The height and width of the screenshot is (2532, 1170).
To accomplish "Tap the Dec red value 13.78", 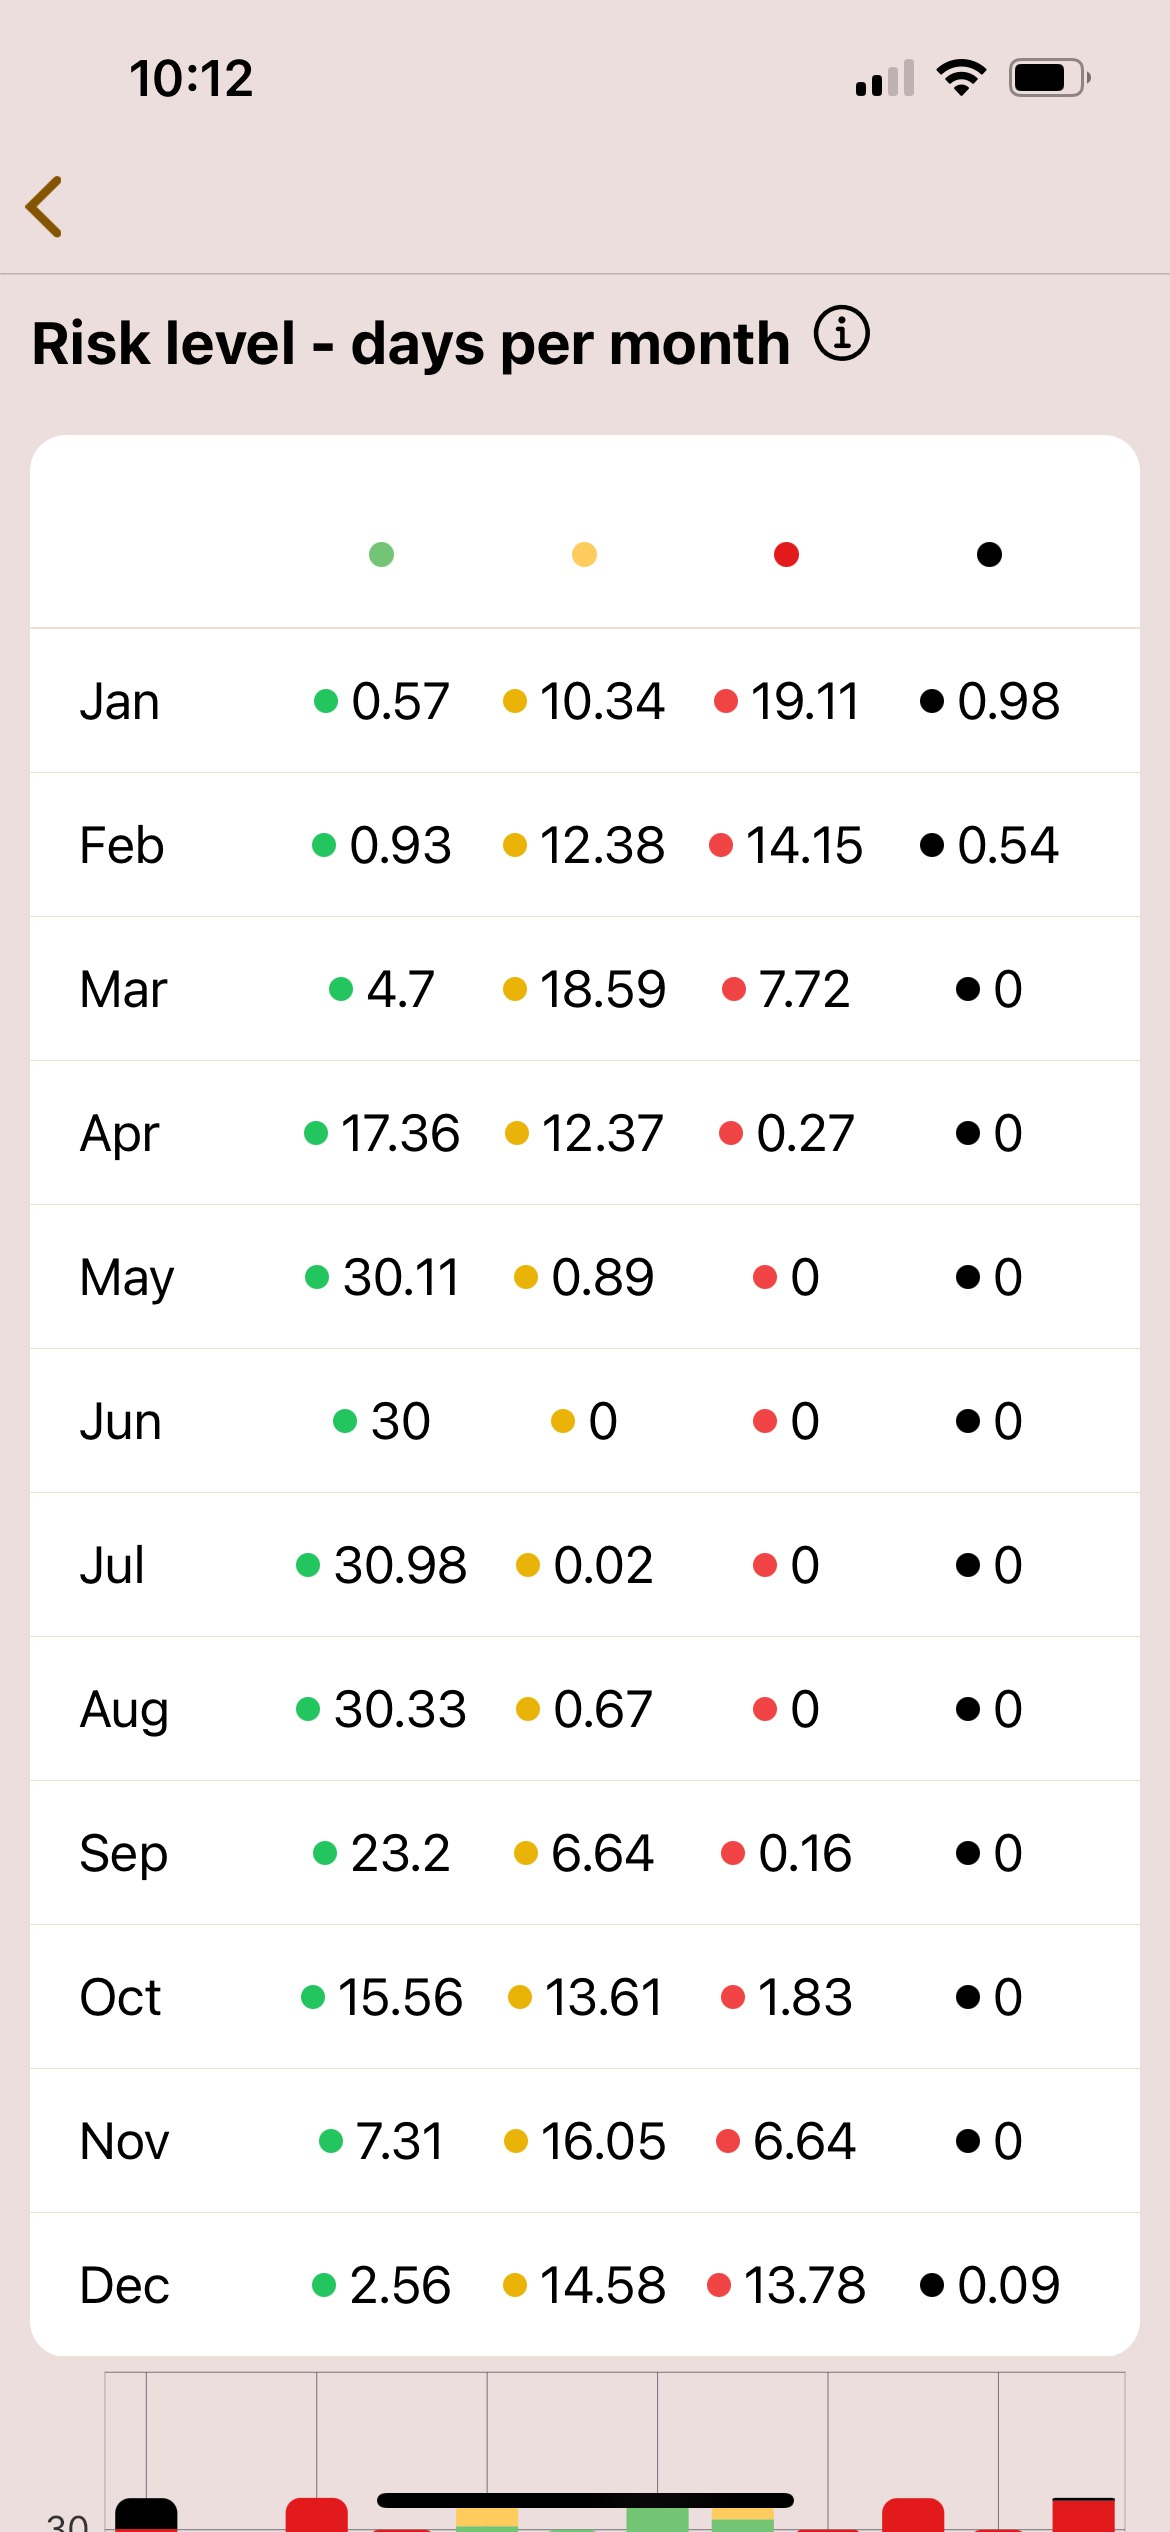I will click(804, 2286).
